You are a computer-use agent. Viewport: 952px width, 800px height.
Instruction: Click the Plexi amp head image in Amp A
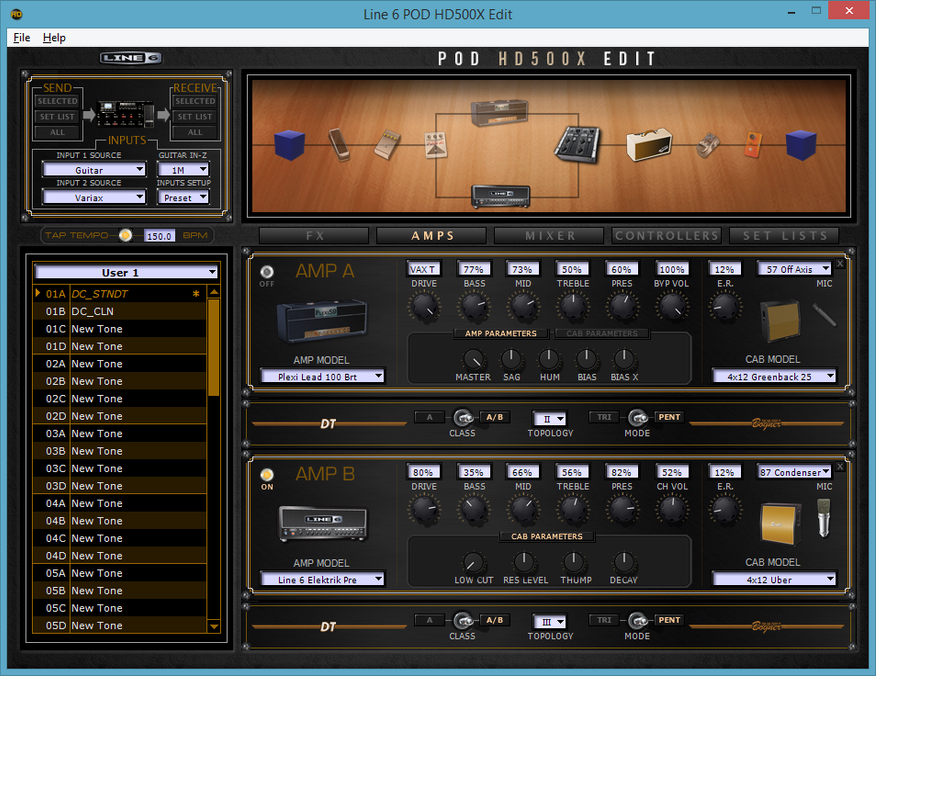click(x=322, y=321)
